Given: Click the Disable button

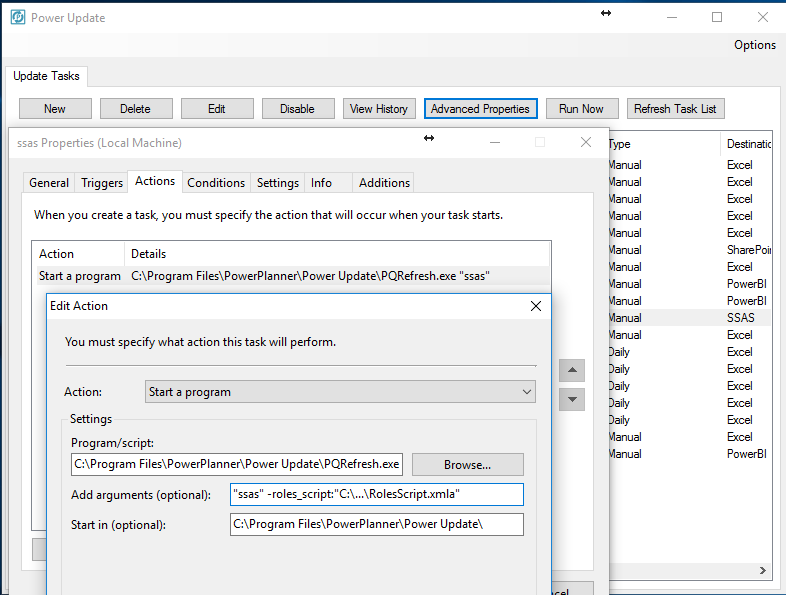Looking at the screenshot, I should pos(298,109).
